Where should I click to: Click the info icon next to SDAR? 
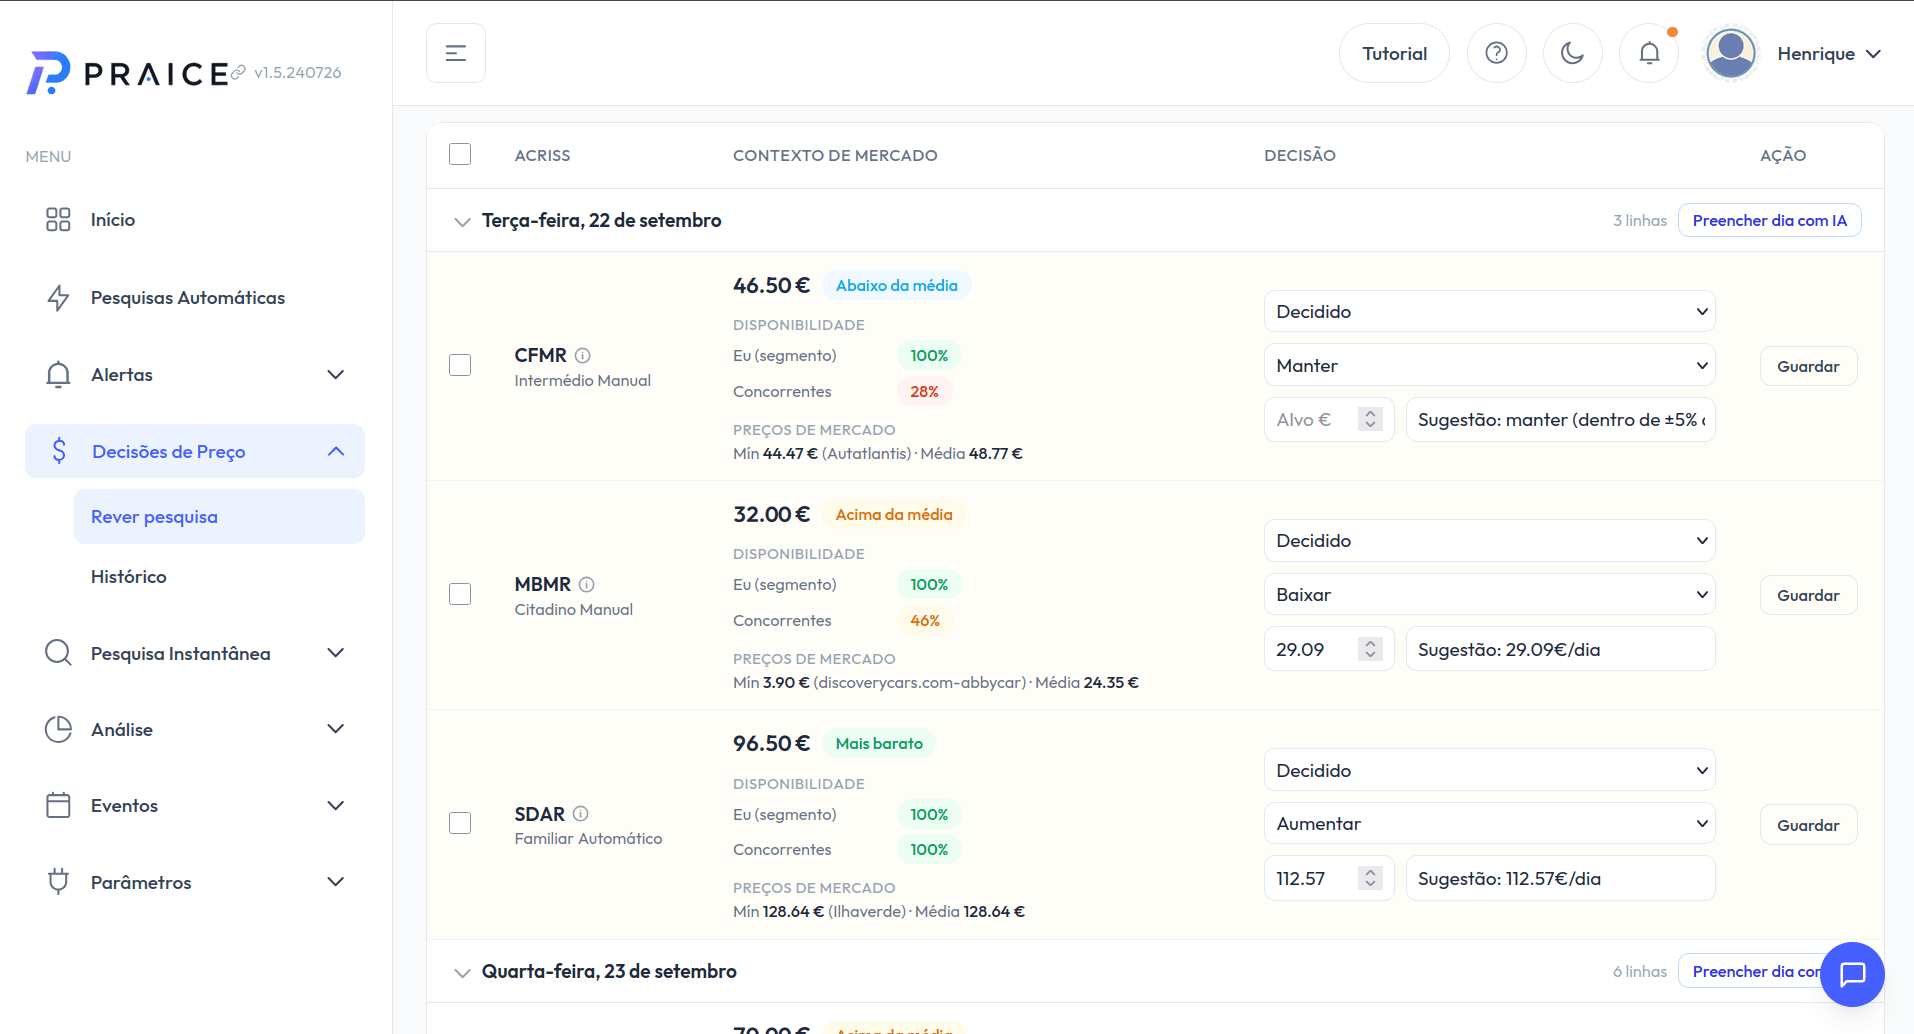point(581,814)
